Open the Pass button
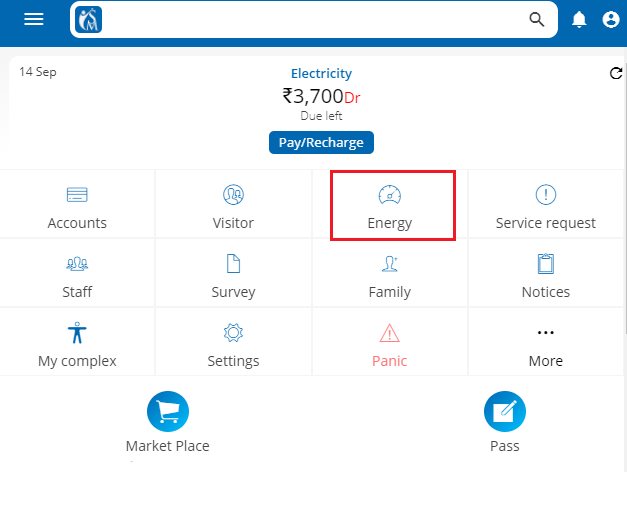 [505, 411]
